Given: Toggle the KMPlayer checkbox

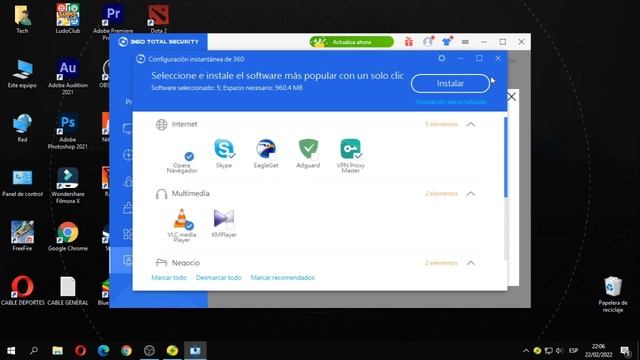Looking at the screenshot, I should pos(231,225).
